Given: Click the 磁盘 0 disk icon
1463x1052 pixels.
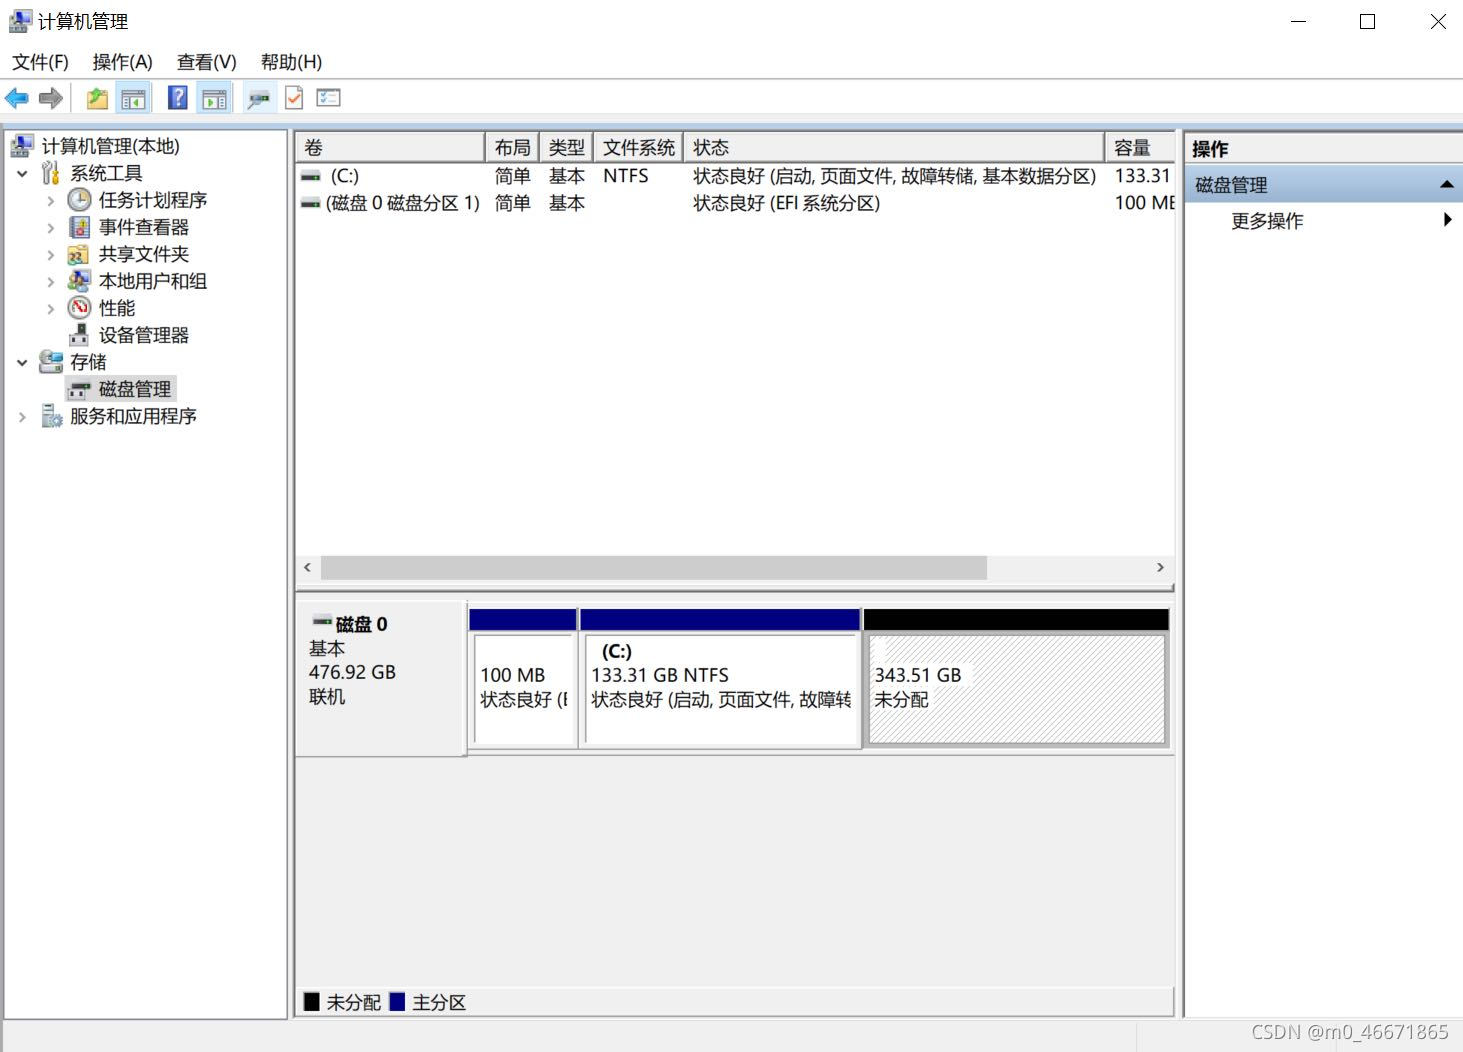Looking at the screenshot, I should pyautogui.click(x=322, y=621).
